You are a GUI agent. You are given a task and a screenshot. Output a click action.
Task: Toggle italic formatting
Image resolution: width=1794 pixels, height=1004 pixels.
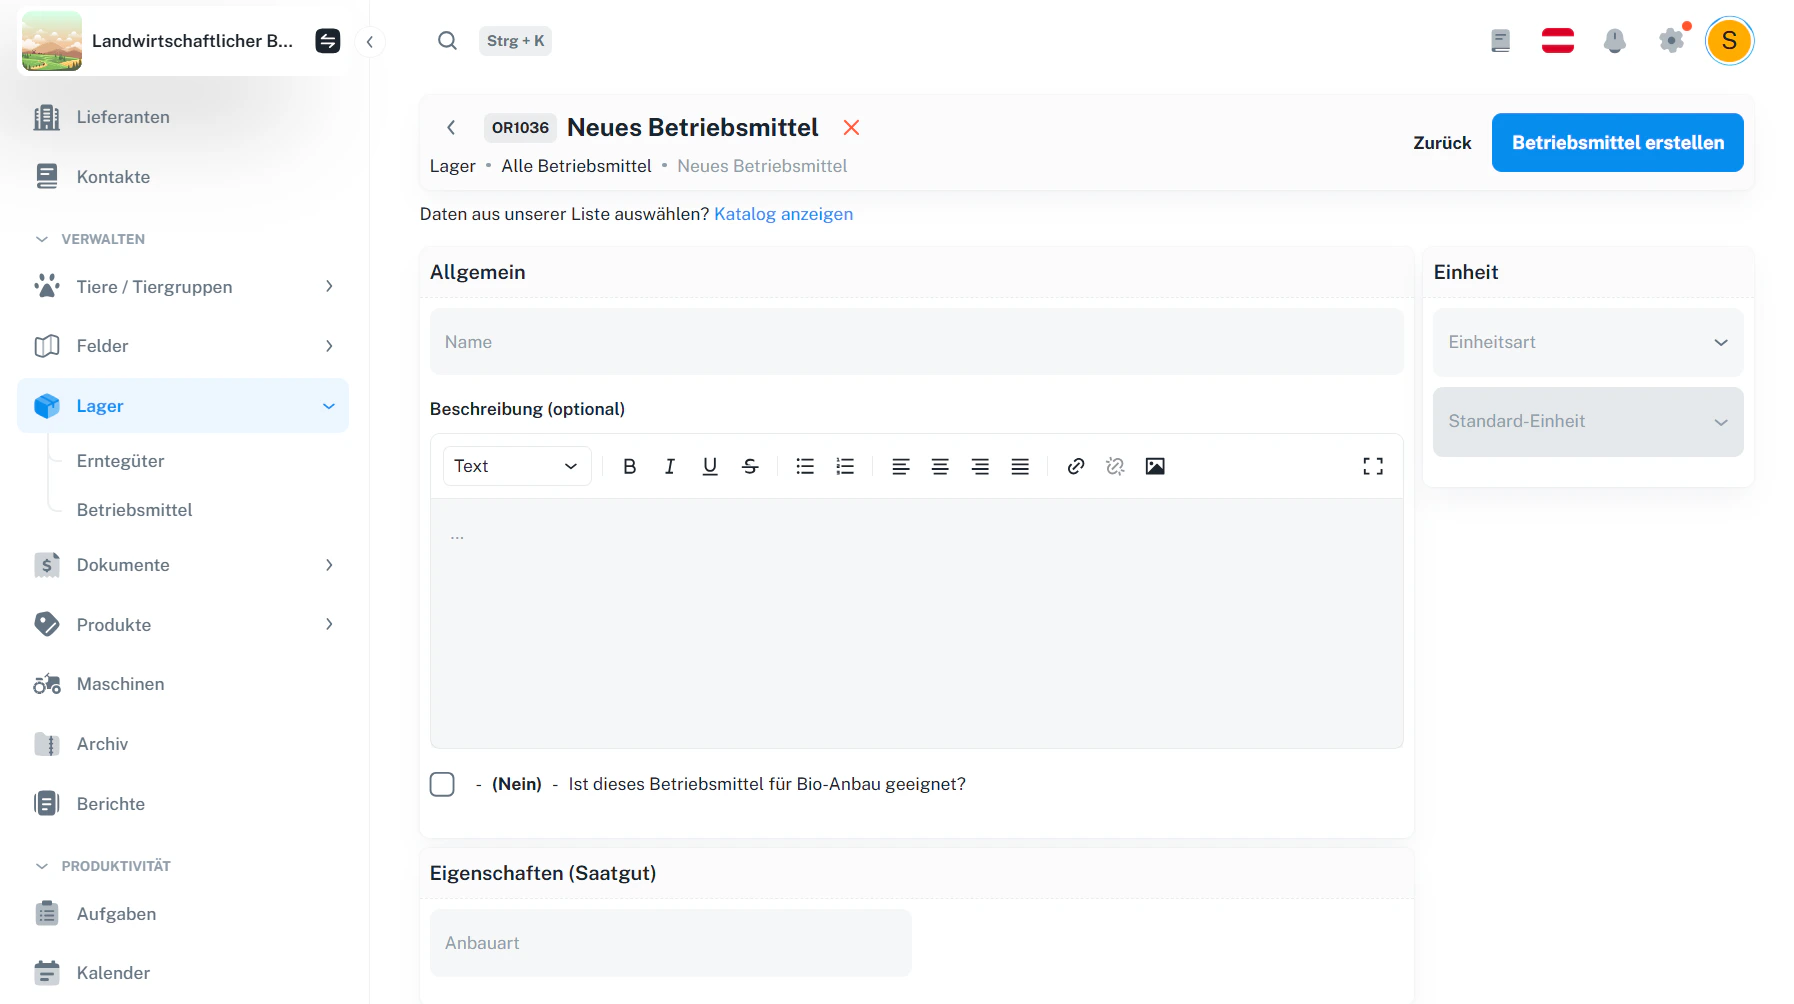[x=670, y=466]
